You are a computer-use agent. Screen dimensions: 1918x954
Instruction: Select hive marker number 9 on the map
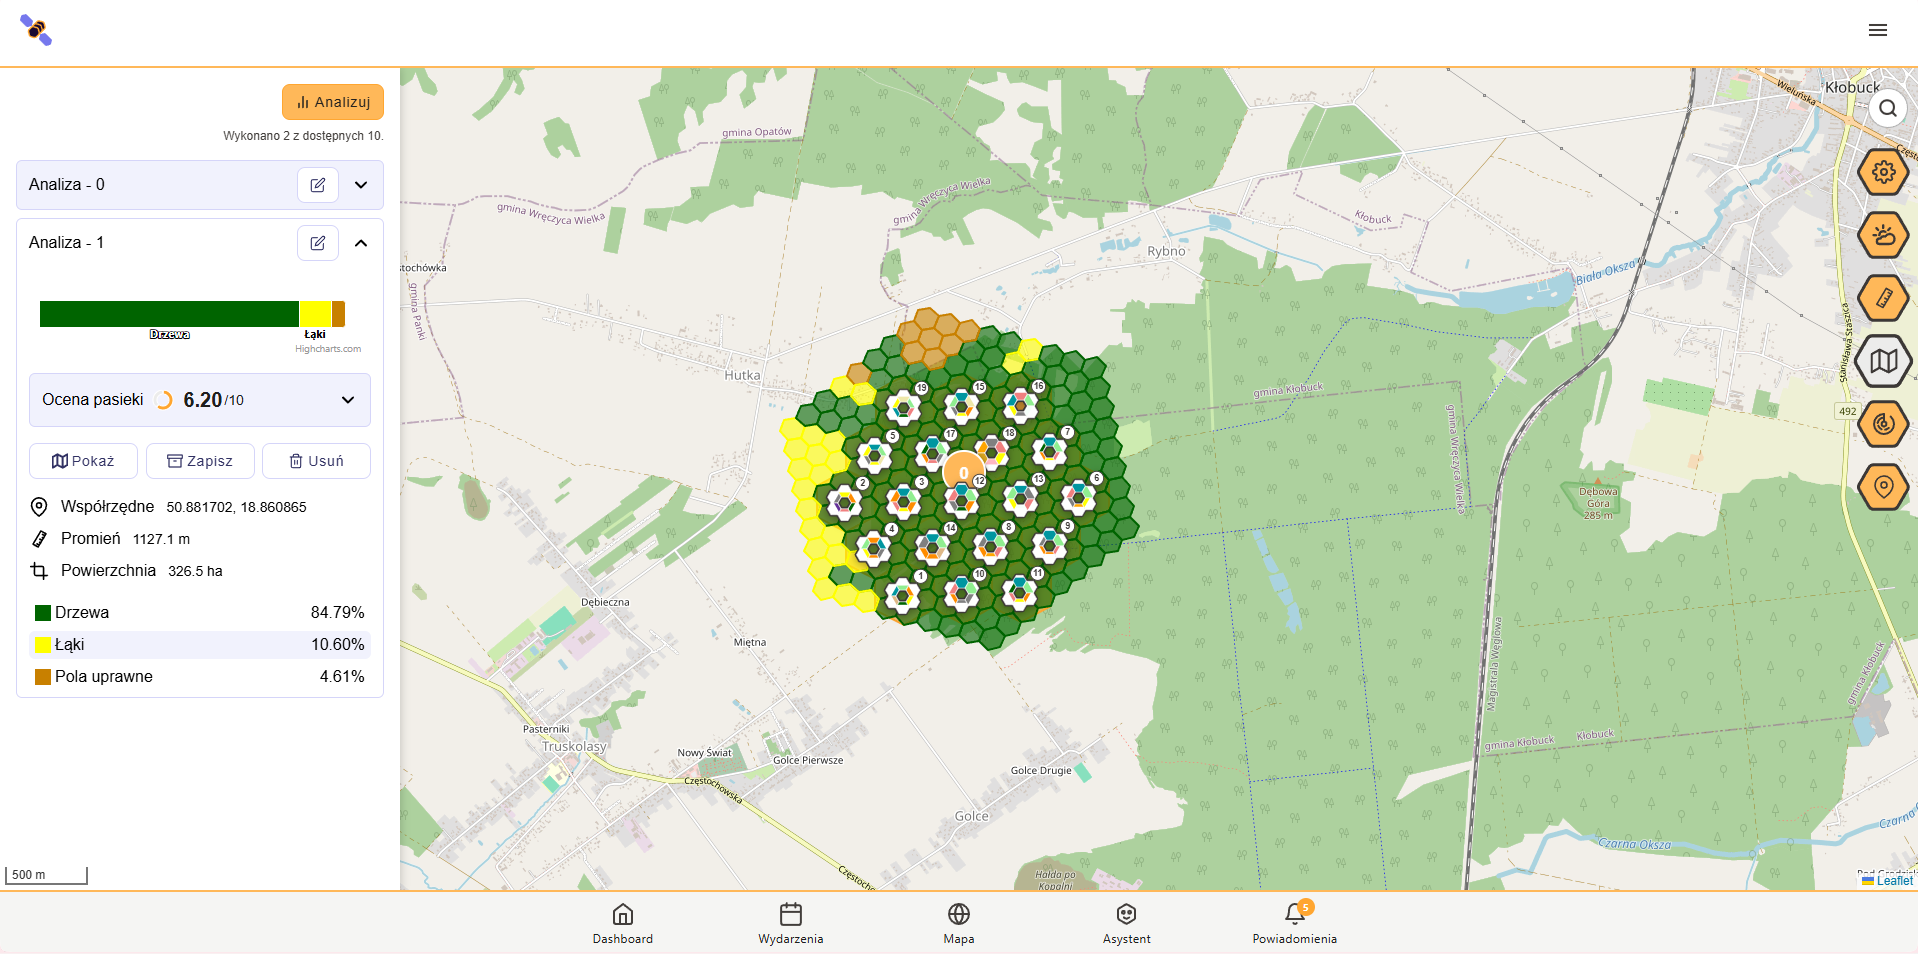tap(1050, 544)
